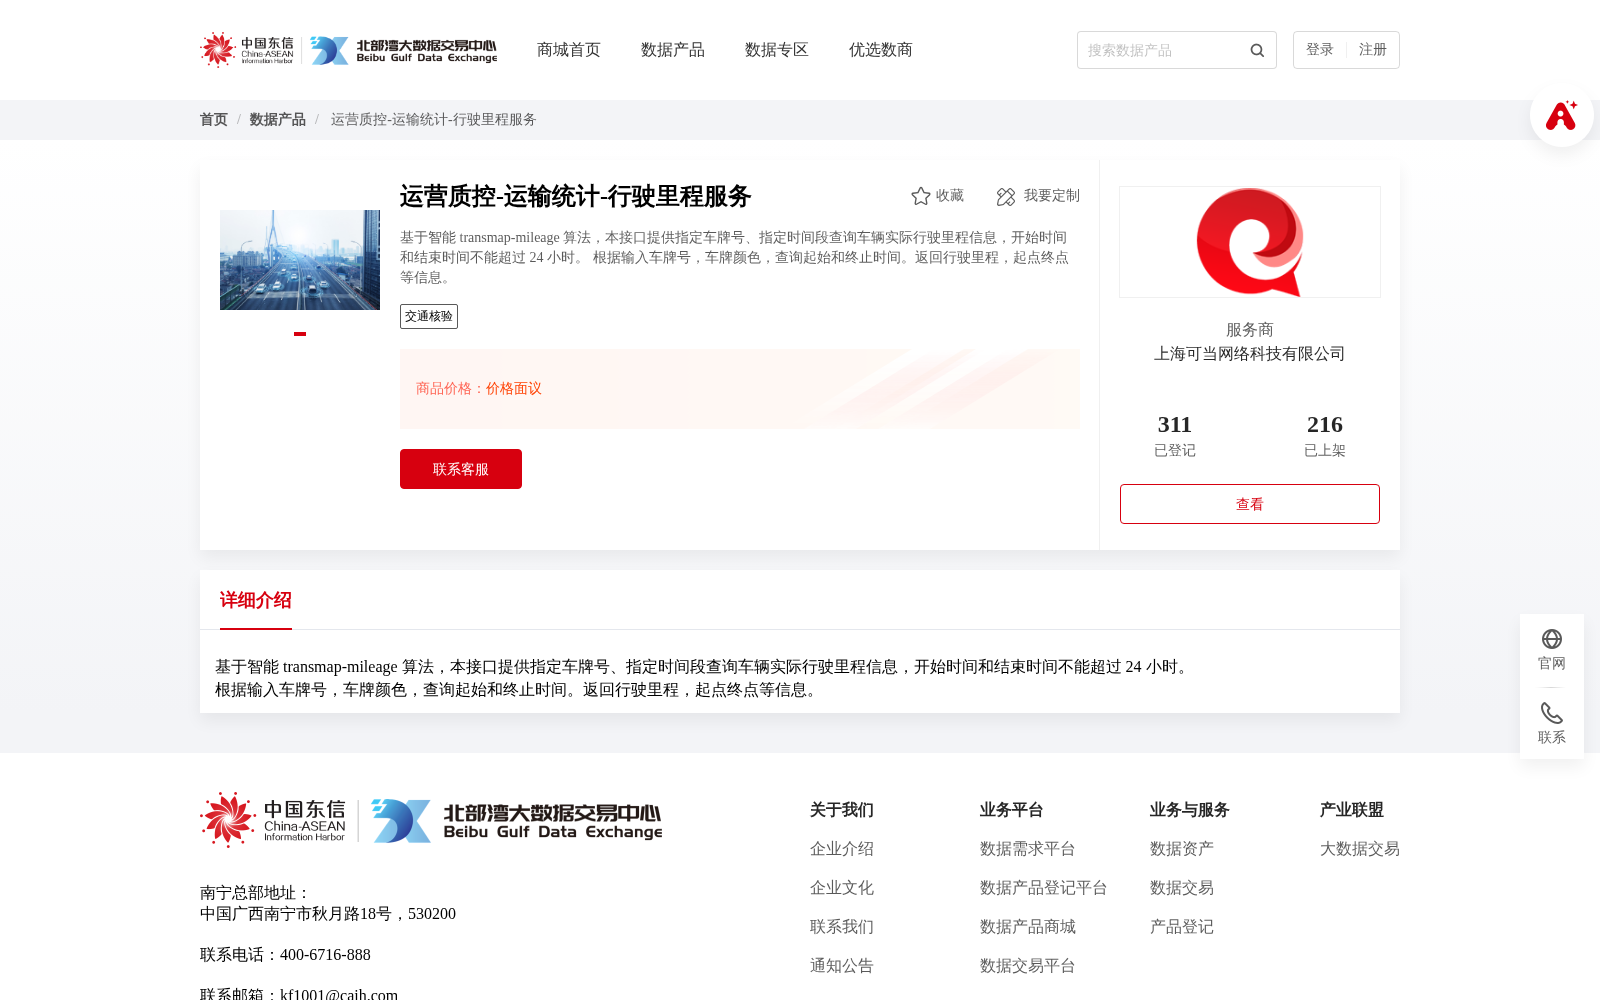Open footer link 企业文化
The image size is (1600, 1000).
842,888
